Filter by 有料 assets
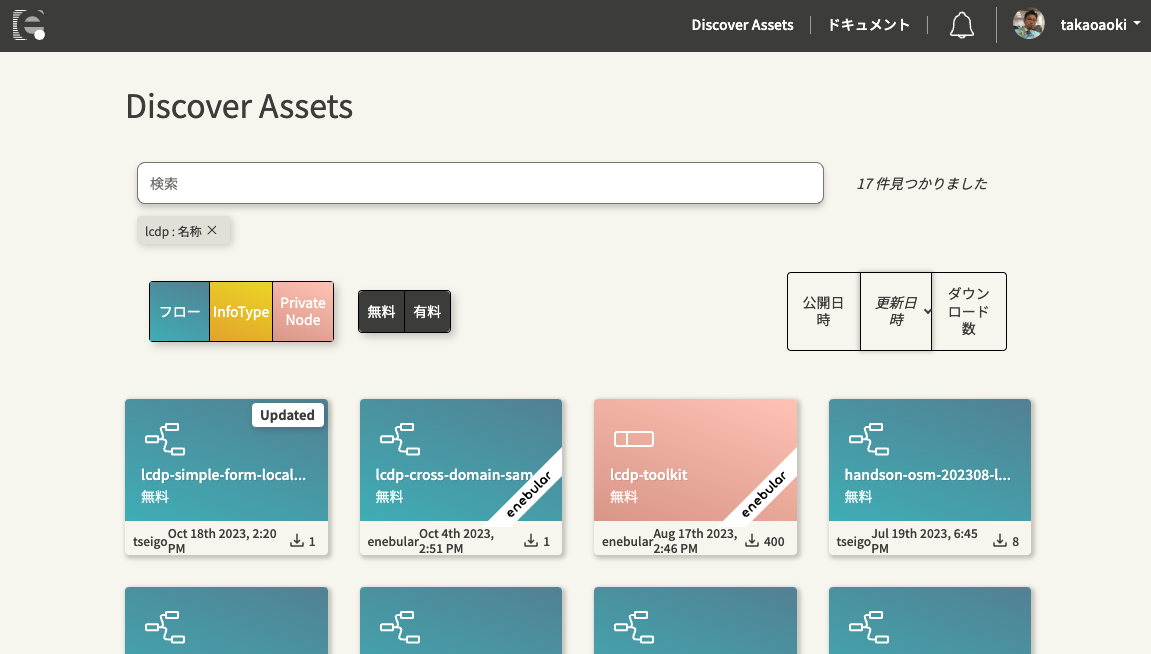The image size is (1151, 654). [427, 312]
